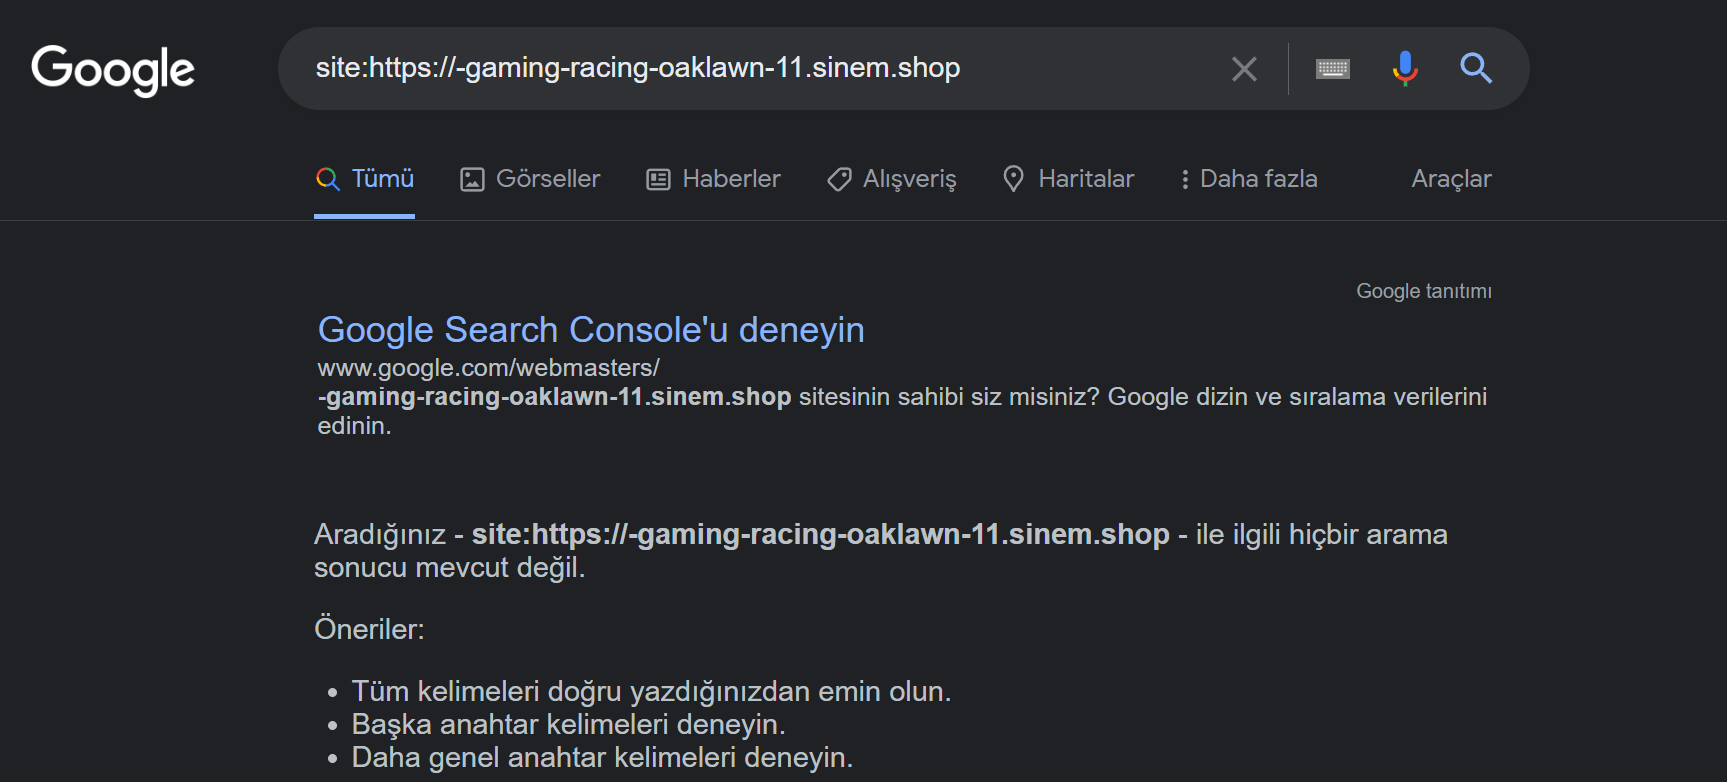The image size is (1727, 782).
Task: Open the Haritalar tab
Action: [1068, 179]
